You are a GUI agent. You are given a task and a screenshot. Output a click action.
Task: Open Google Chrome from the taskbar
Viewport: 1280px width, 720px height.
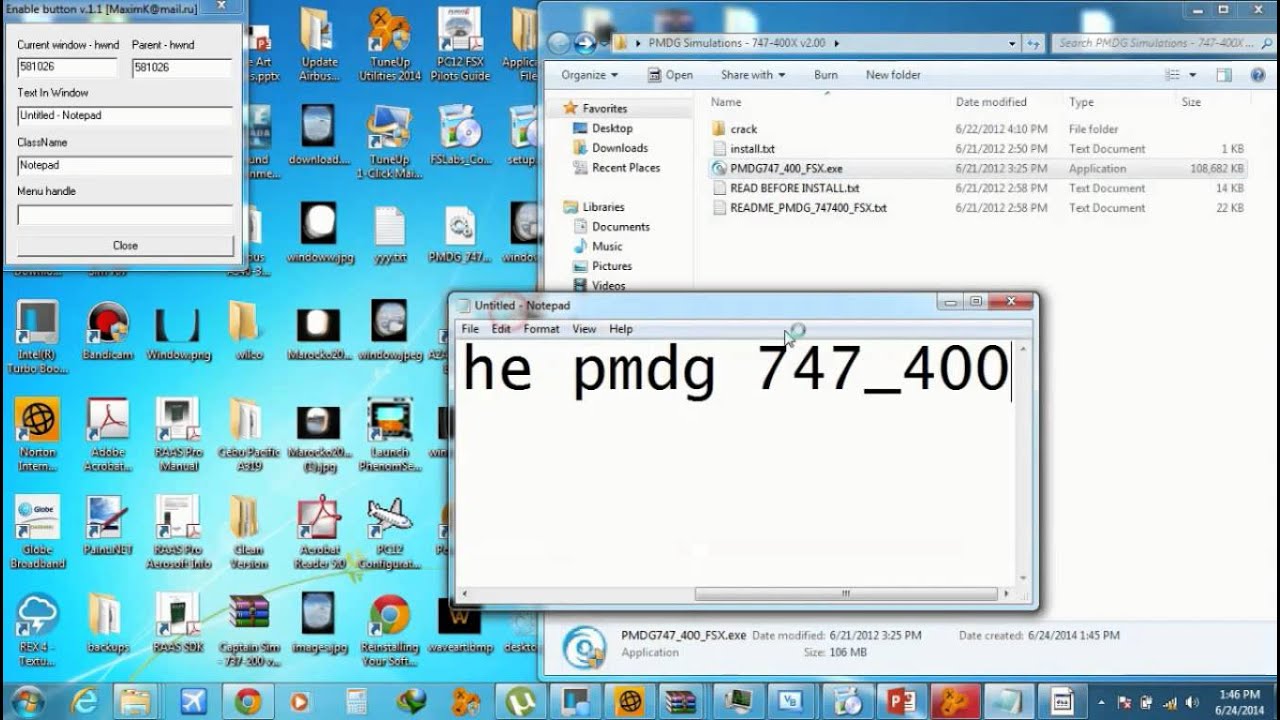pyautogui.click(x=247, y=701)
